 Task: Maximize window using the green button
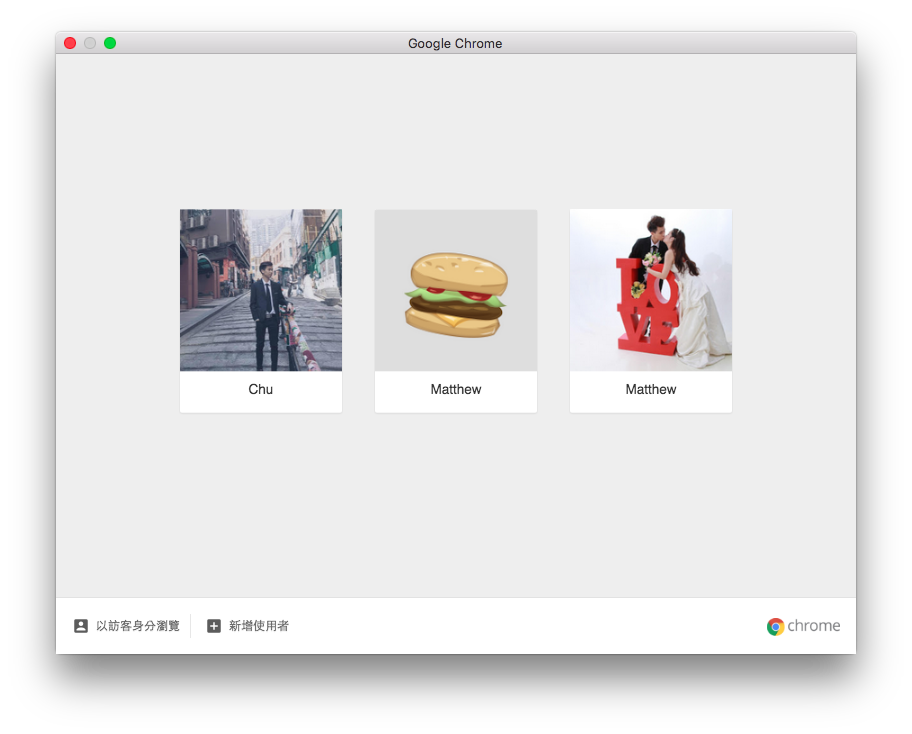point(110,43)
